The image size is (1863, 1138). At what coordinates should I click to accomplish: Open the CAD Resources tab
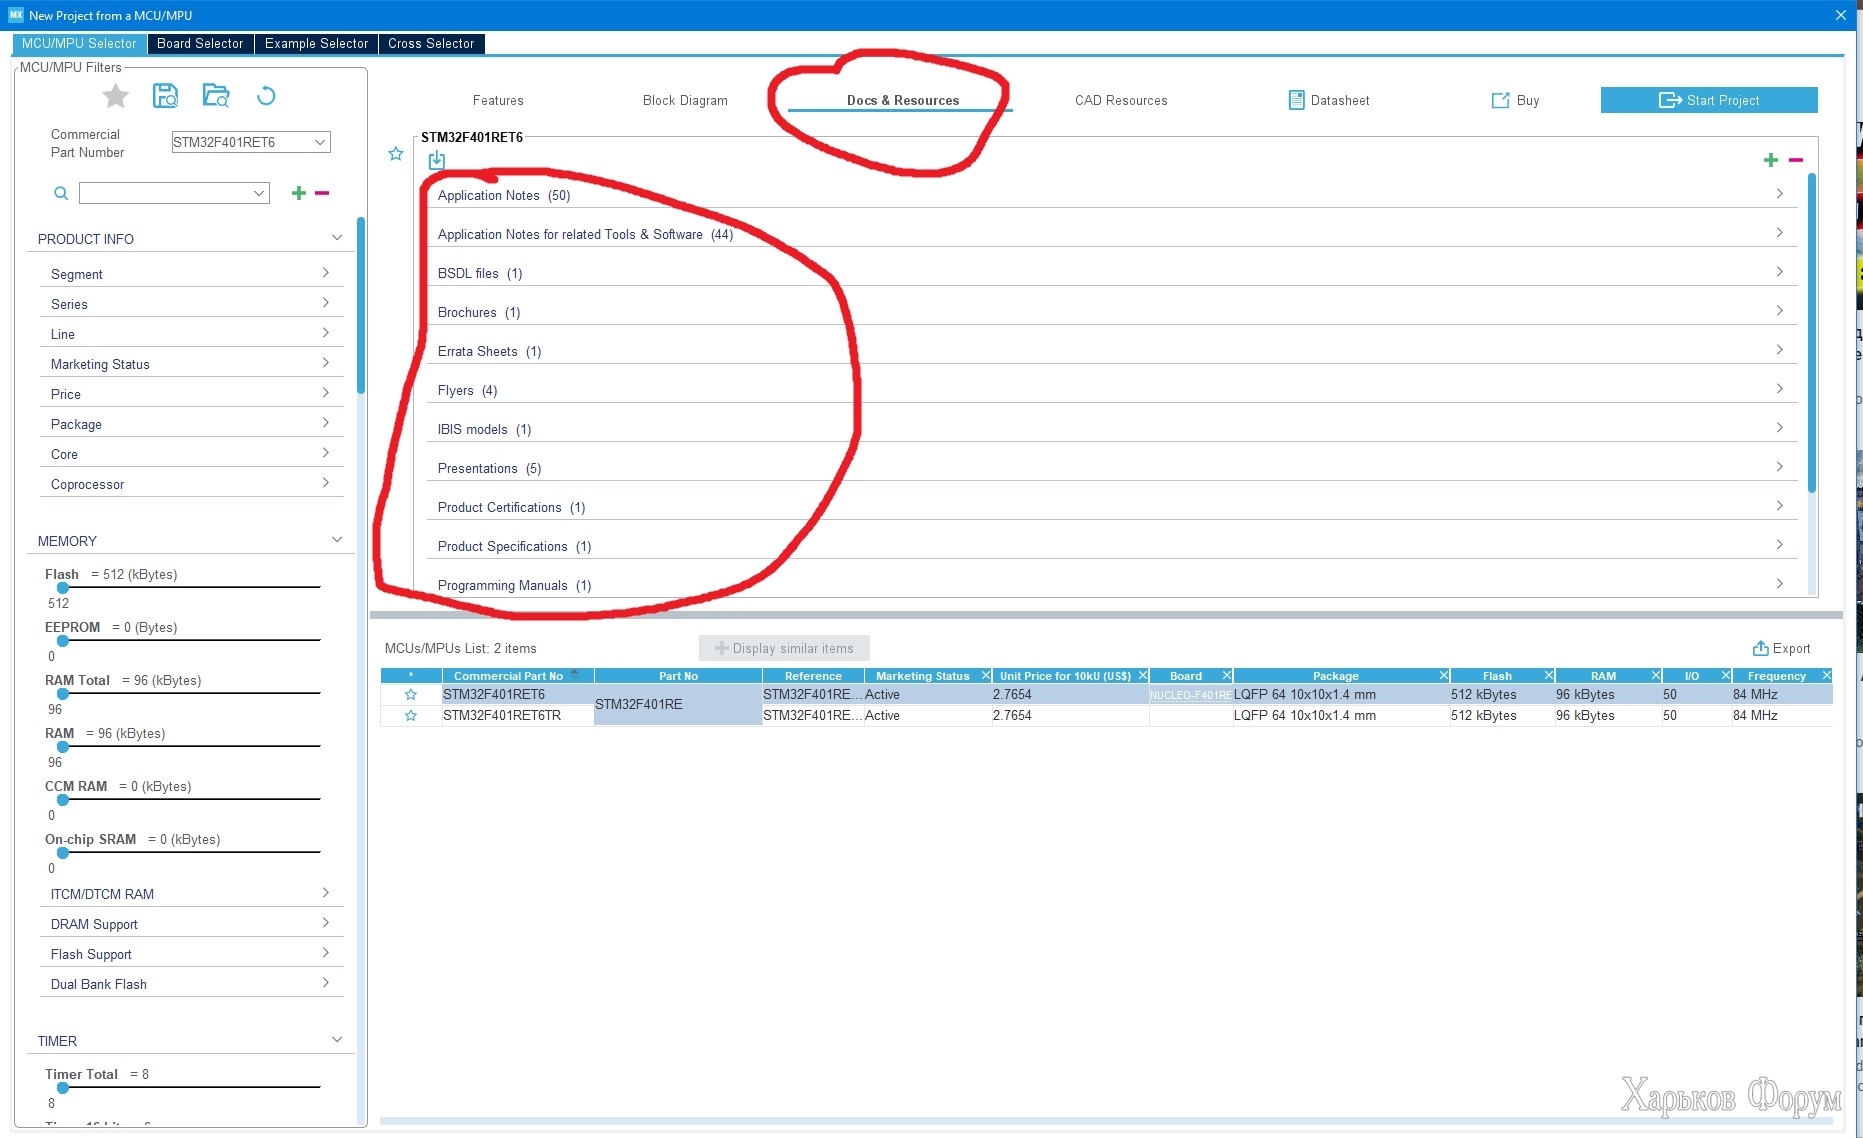point(1121,100)
